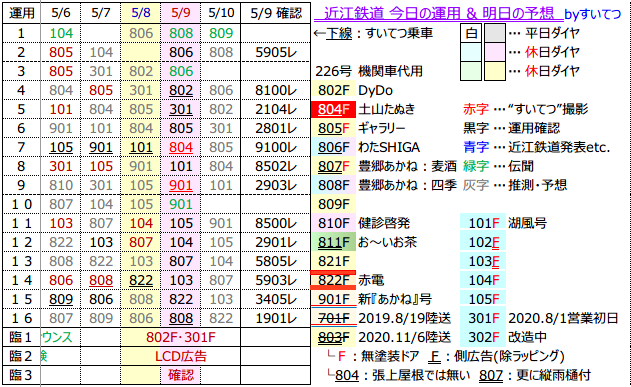Select underlined 808 in row 16, 5/9
The height and width of the screenshot is (387, 631).
(181, 318)
